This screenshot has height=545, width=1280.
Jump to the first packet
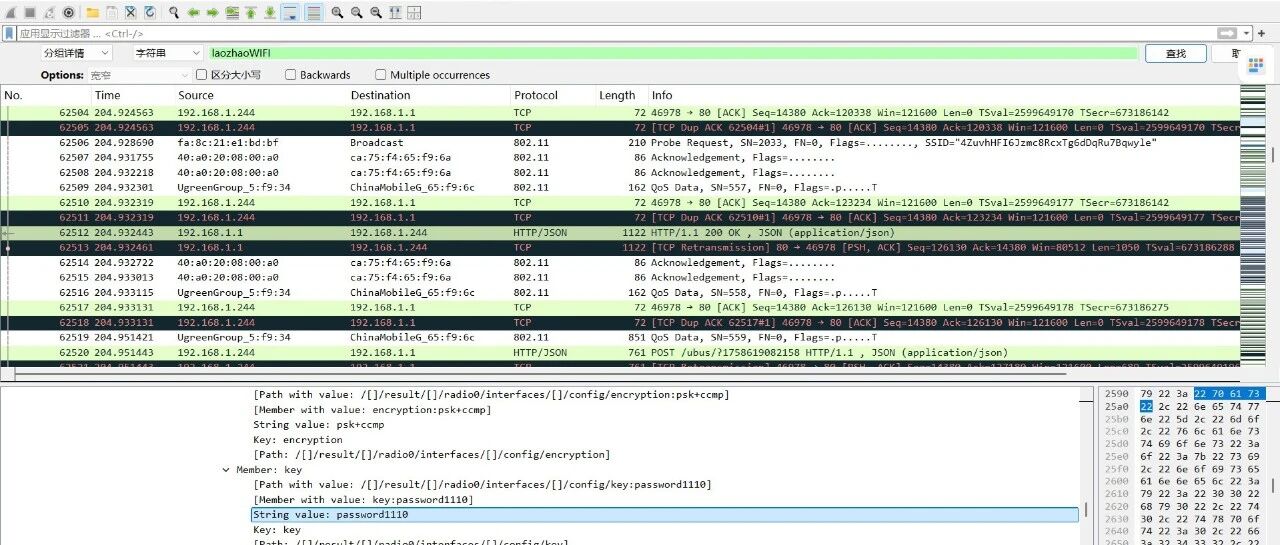[x=251, y=13]
